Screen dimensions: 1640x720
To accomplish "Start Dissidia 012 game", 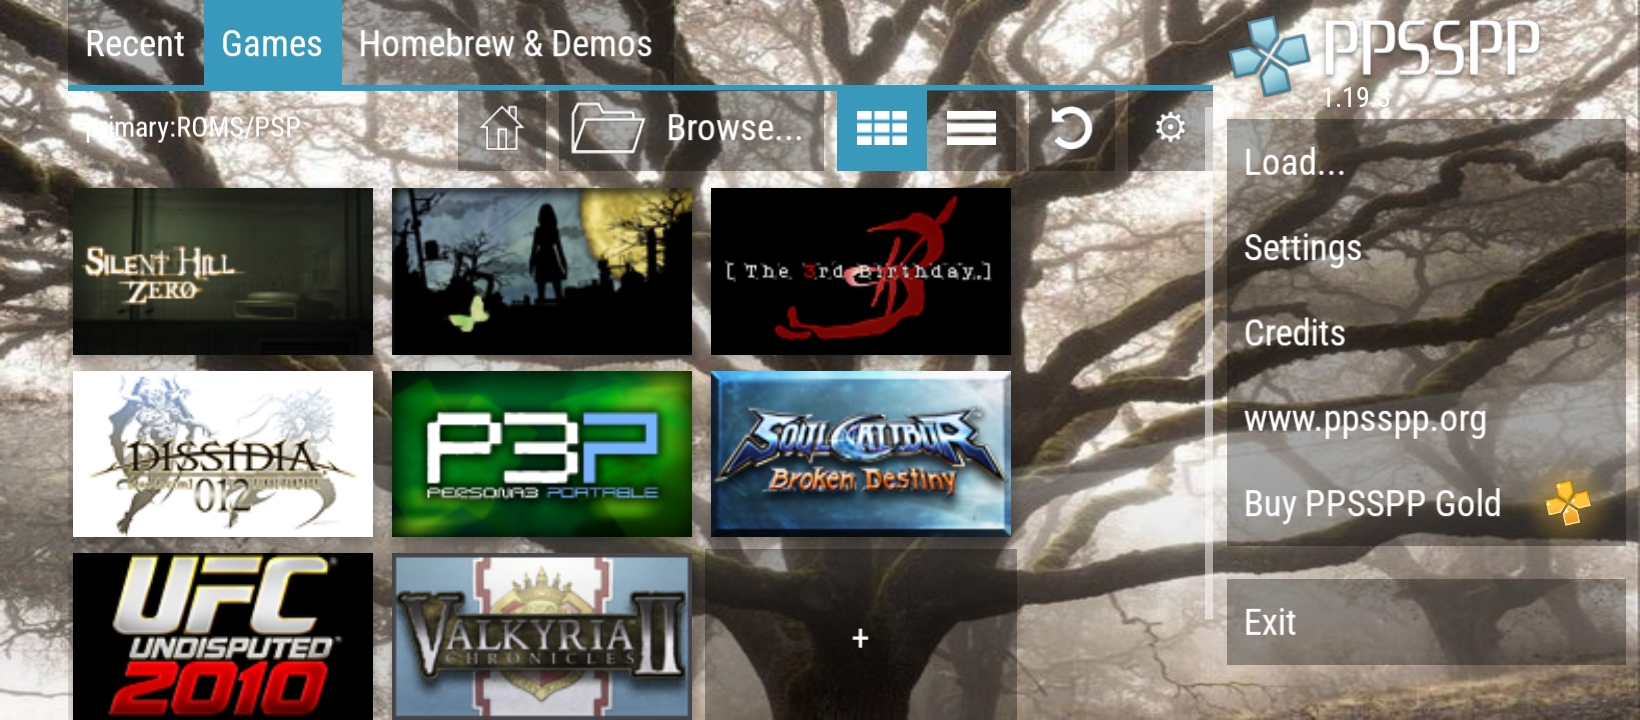I will point(223,454).
